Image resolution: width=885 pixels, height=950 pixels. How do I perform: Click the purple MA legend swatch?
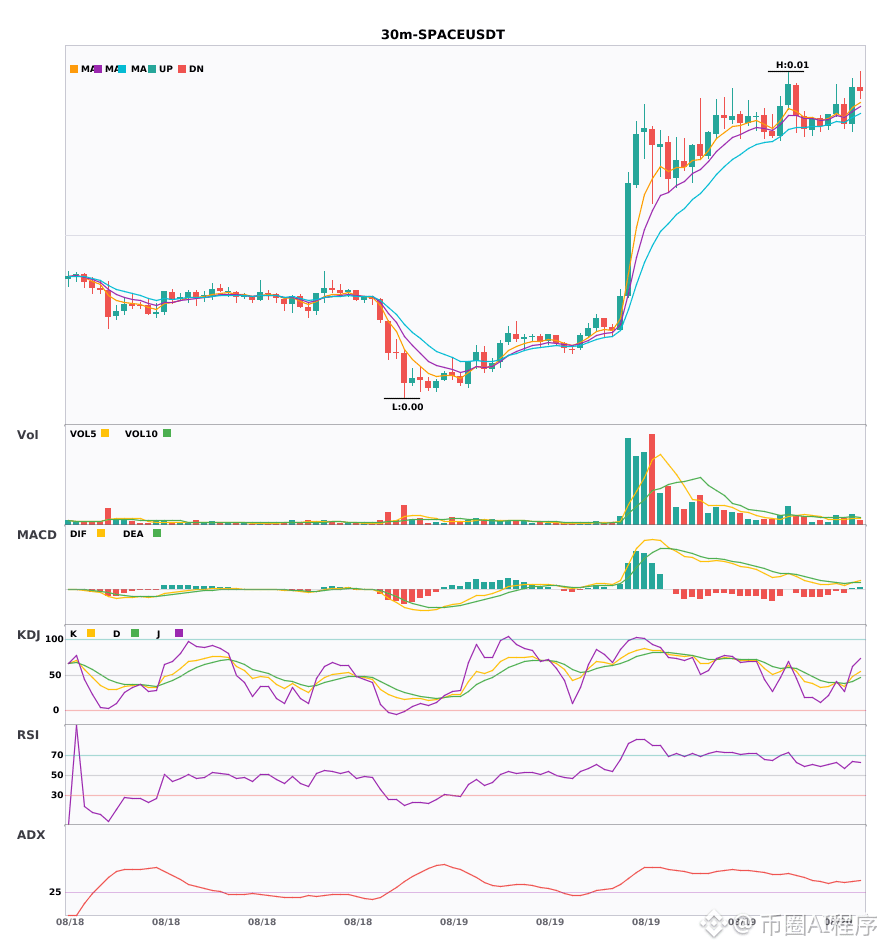[x=98, y=69]
